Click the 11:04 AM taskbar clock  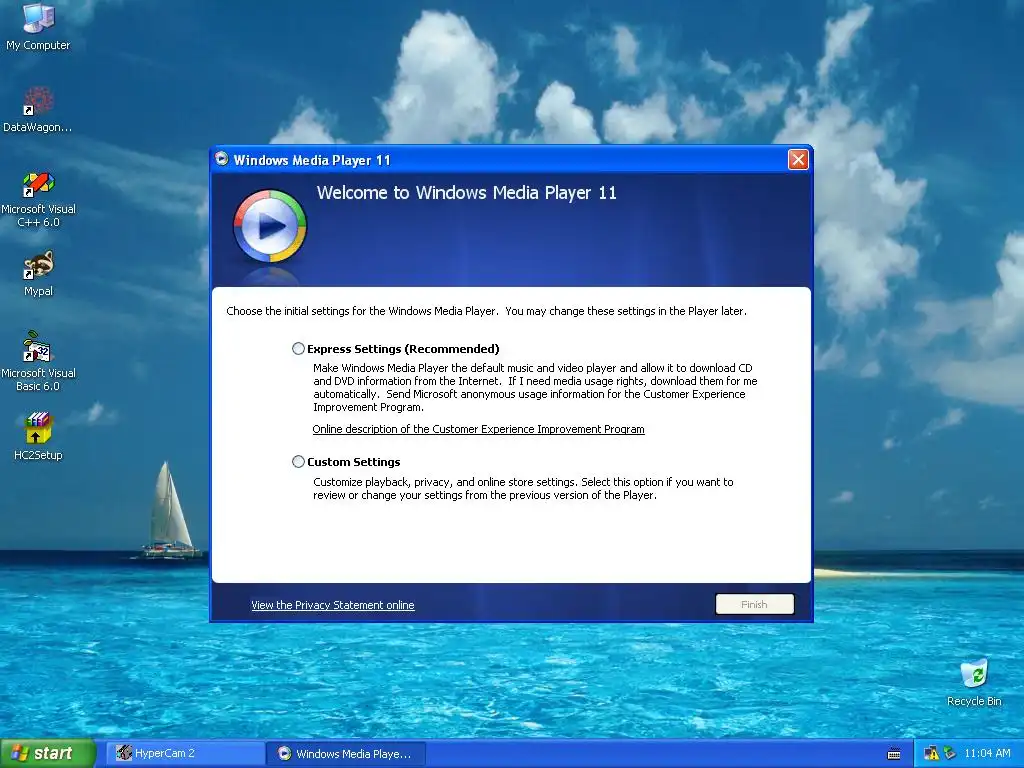987,753
